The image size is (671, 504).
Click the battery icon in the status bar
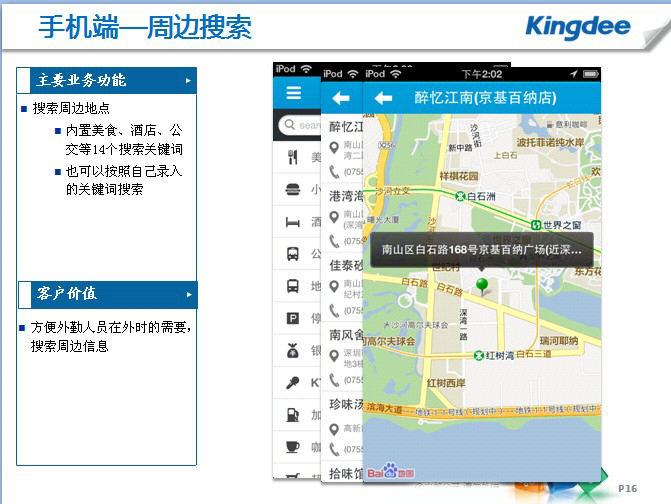point(591,74)
